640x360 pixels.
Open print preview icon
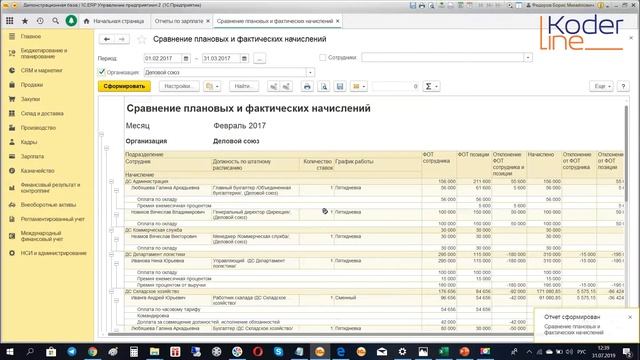point(324,87)
